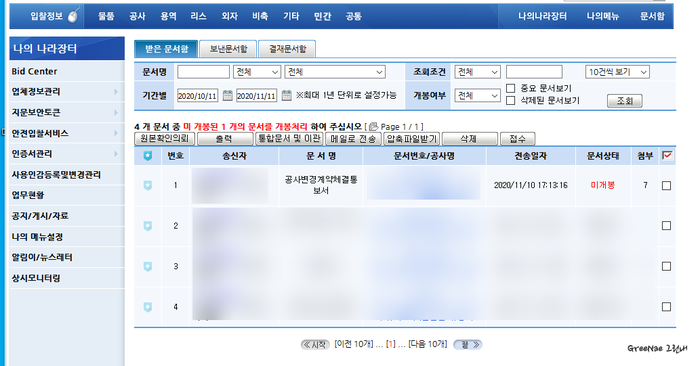The width and height of the screenshot is (700, 366).
Task: Click the 다음 10개 pagination link
Action: [x=427, y=344]
